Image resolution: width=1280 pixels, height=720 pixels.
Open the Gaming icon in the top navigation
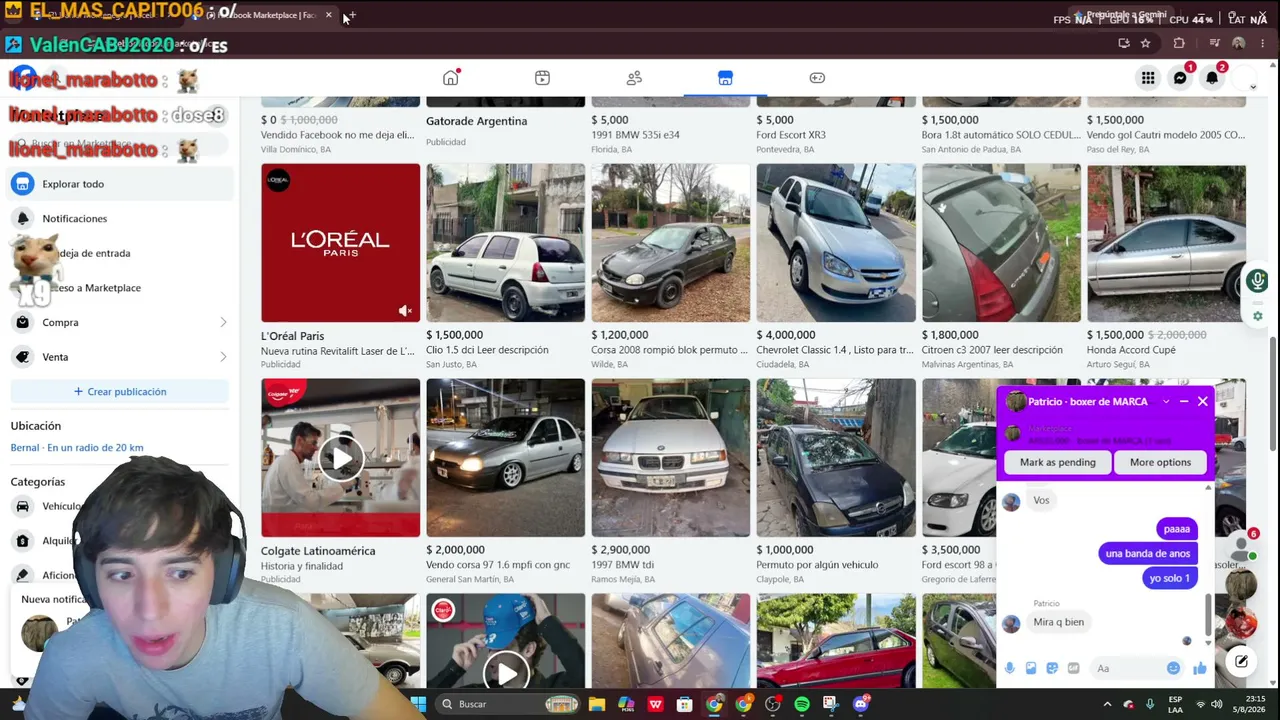point(817,78)
